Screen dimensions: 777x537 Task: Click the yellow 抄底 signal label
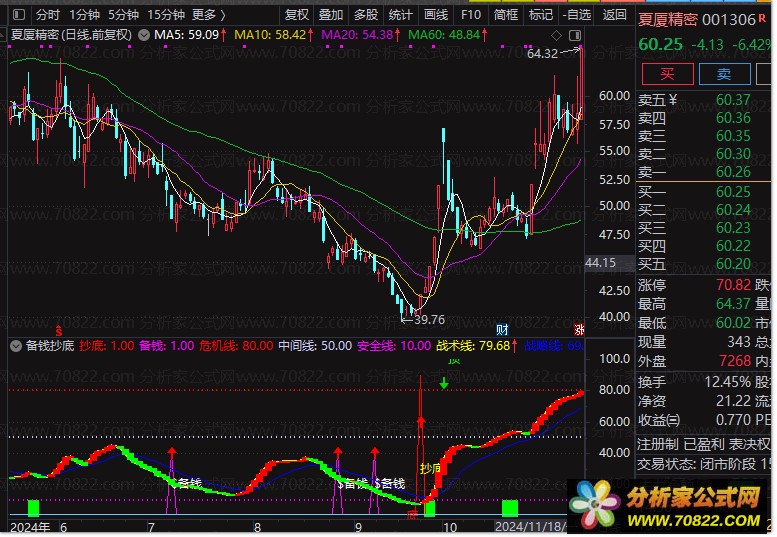(430, 468)
